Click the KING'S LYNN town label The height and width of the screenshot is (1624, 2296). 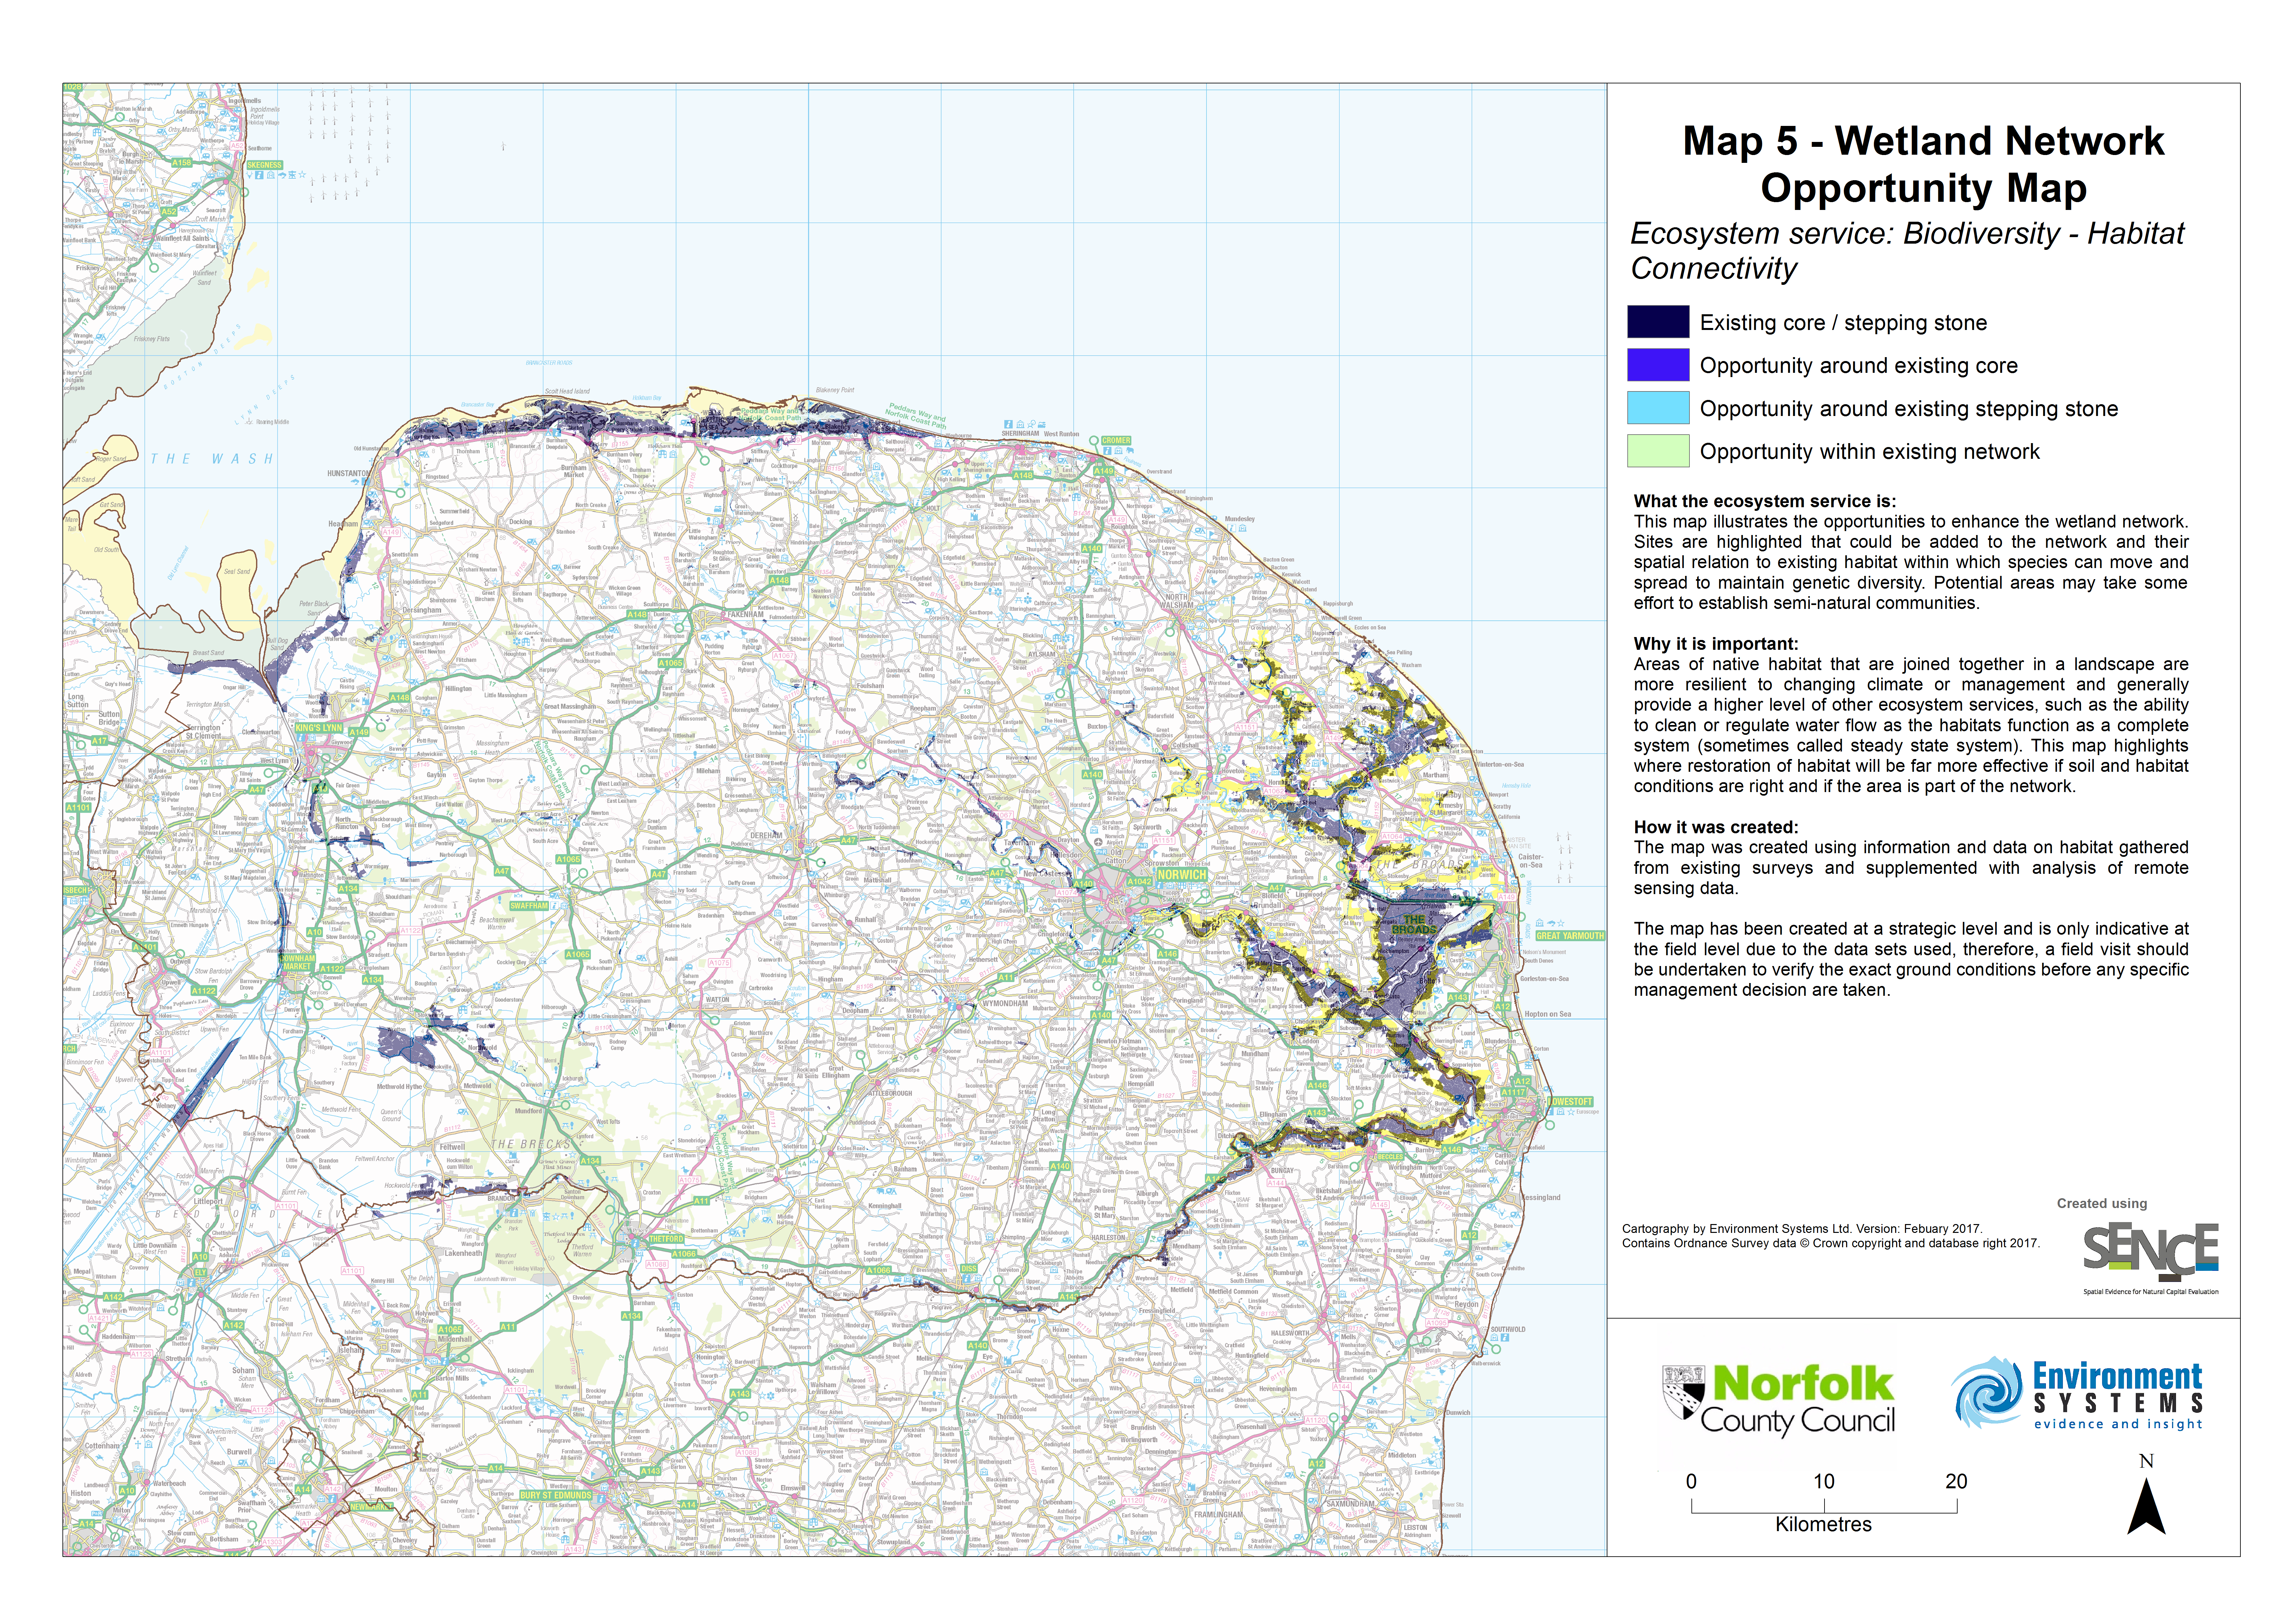click(319, 728)
